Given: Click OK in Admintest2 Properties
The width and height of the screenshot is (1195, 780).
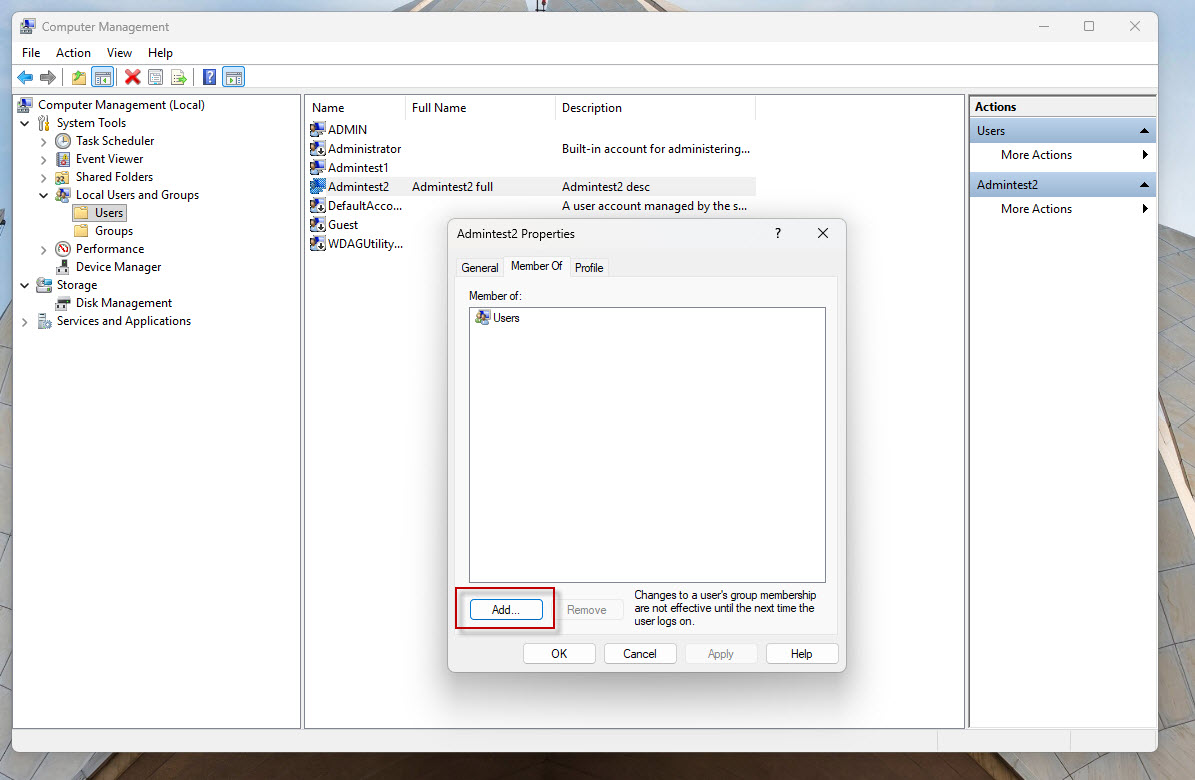Looking at the screenshot, I should (559, 653).
